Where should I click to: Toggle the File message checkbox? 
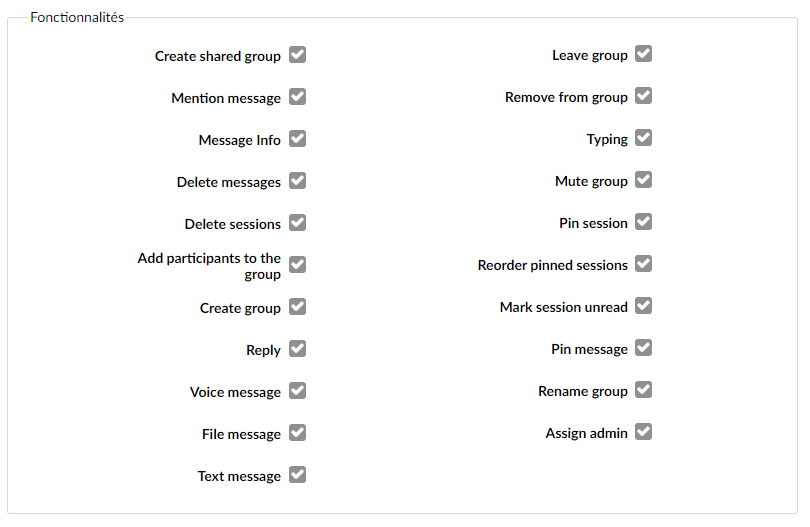coord(298,432)
